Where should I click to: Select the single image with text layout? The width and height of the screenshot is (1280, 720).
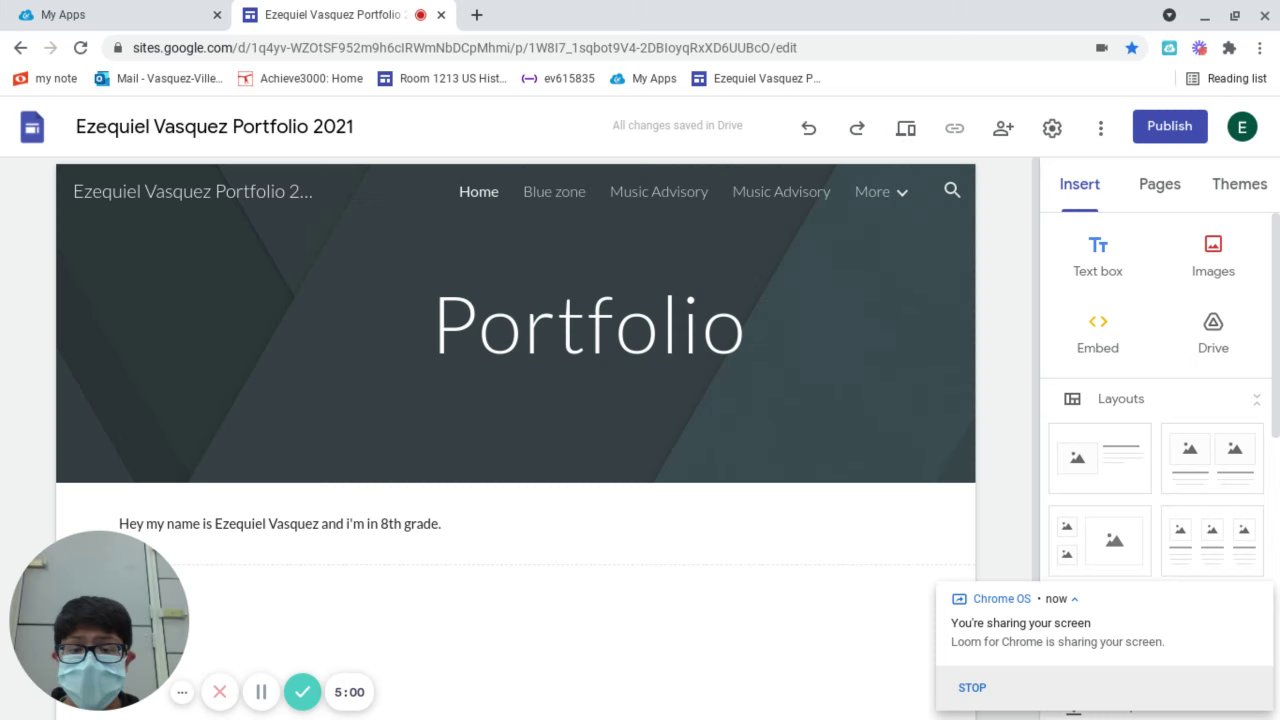[x=1100, y=458]
